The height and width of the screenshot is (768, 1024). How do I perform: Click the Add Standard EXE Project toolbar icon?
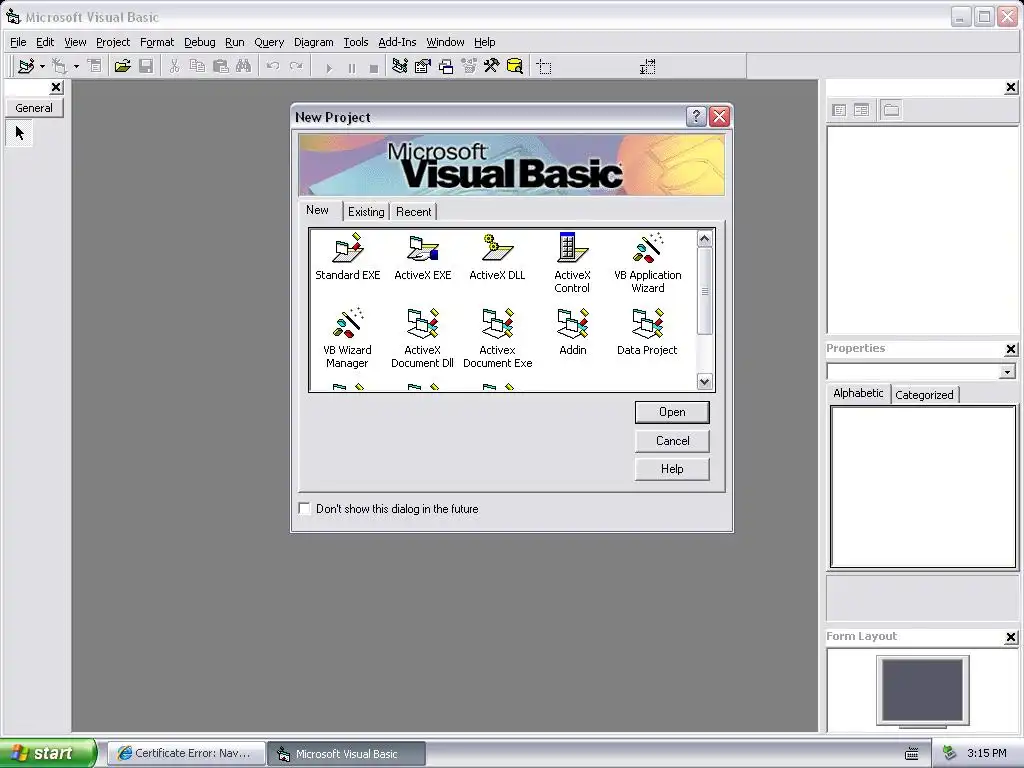(26, 67)
